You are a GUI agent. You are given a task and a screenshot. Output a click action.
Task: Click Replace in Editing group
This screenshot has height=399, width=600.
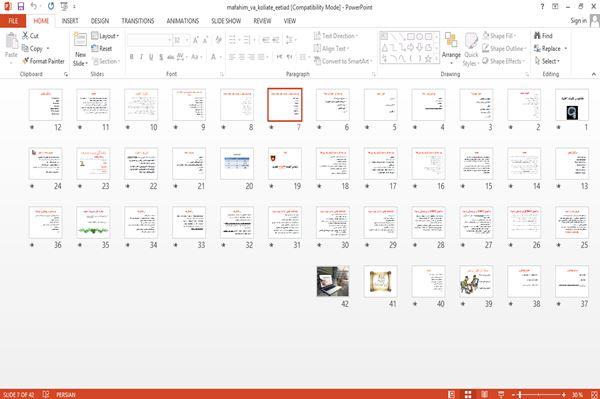click(x=548, y=49)
